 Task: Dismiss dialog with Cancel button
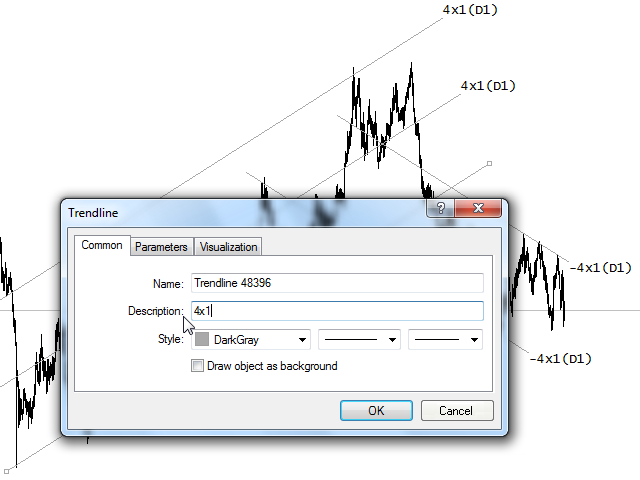(x=457, y=410)
